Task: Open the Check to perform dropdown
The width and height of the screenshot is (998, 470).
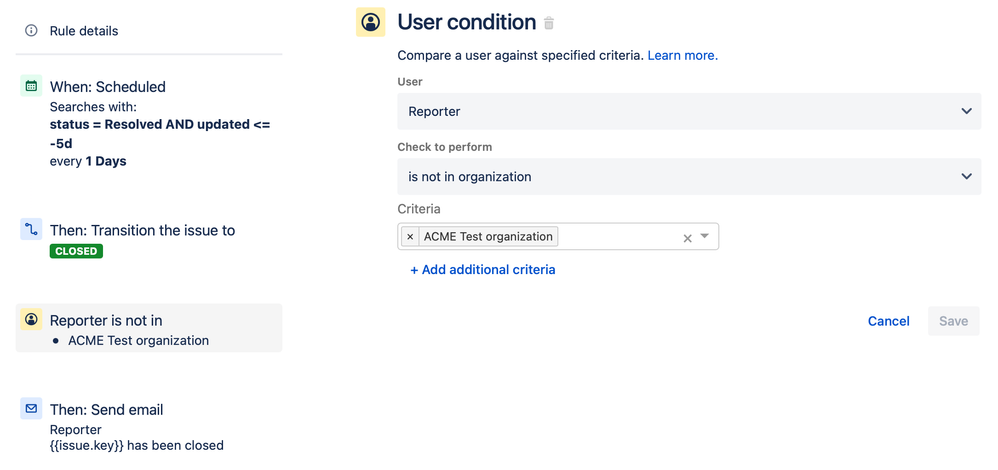Action: point(689,176)
